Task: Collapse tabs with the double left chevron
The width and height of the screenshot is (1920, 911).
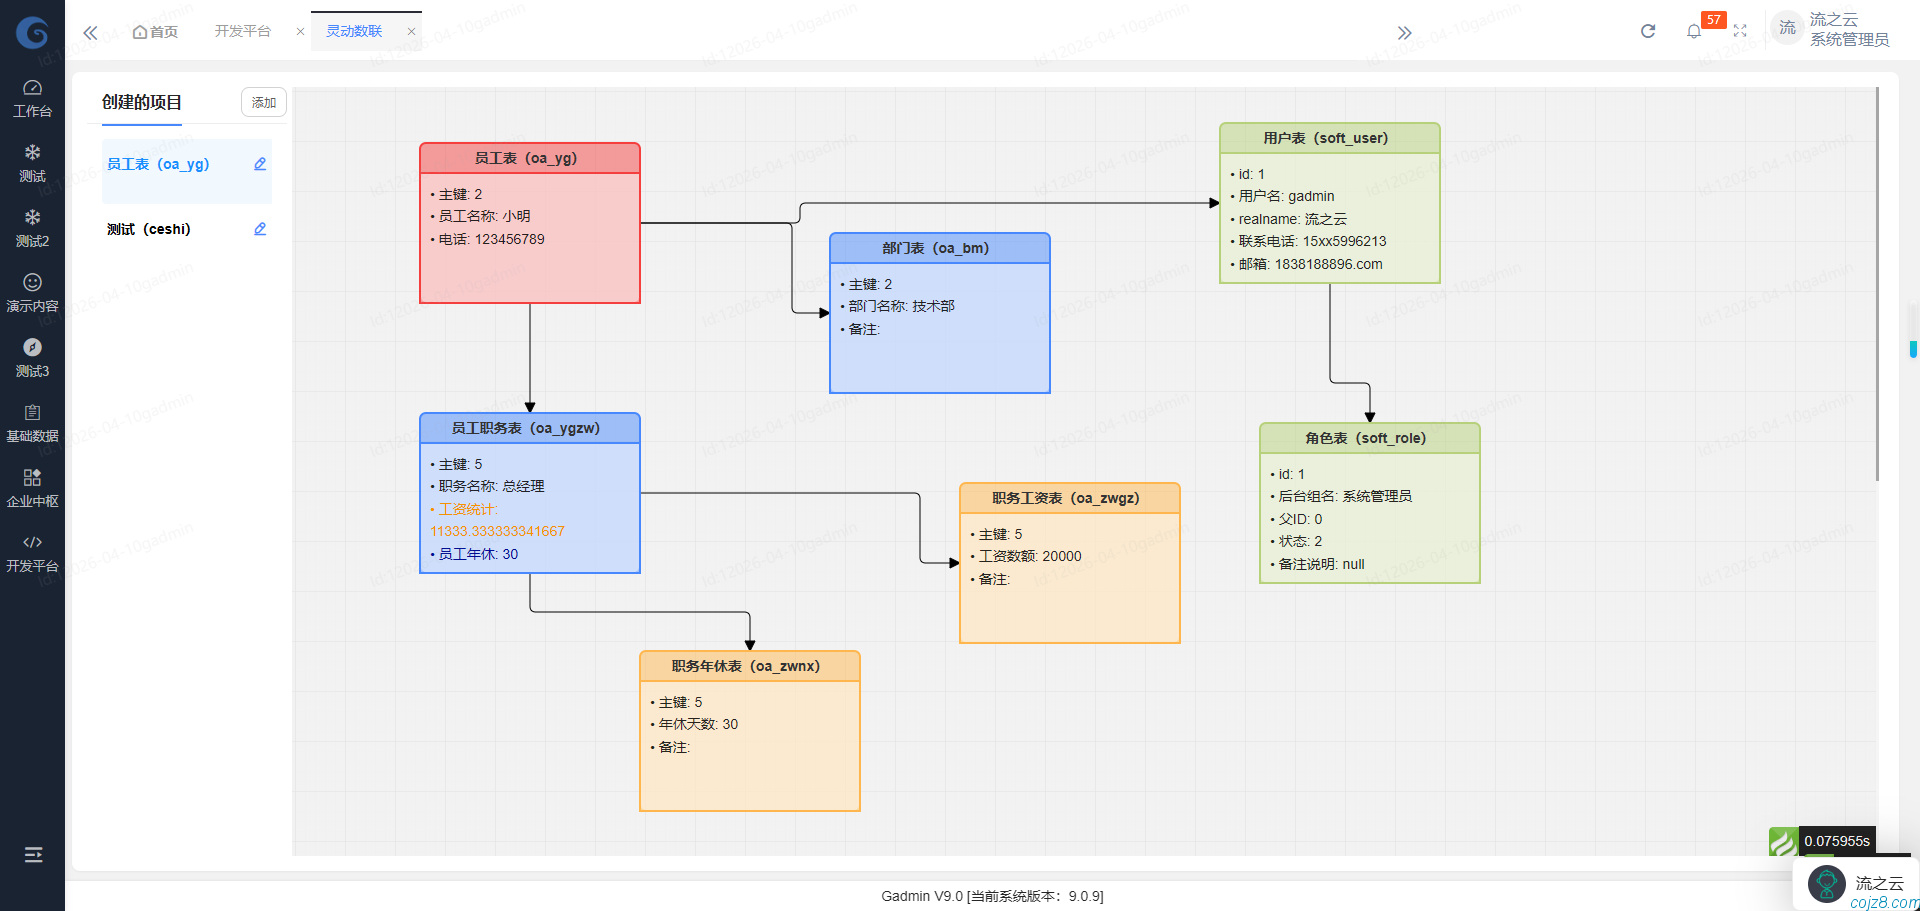Action: [x=90, y=32]
